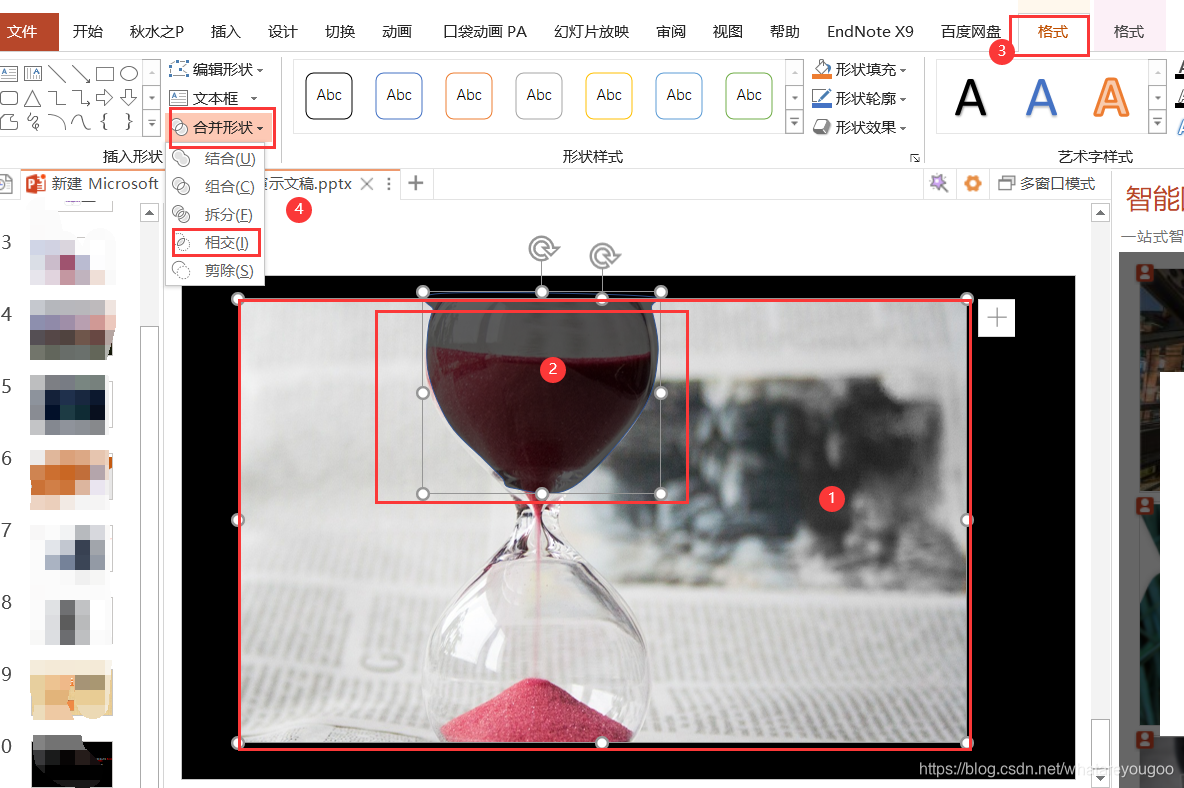Image resolution: width=1184 pixels, height=788 pixels.
Task: Expand the shape styles gallery
Action: tap(794, 122)
